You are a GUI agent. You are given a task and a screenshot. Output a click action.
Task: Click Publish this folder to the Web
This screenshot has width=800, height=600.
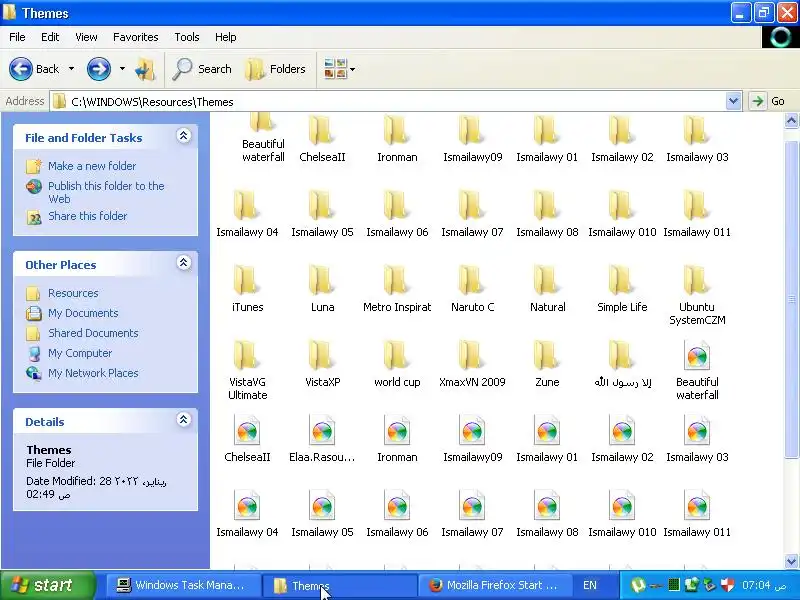(106, 192)
